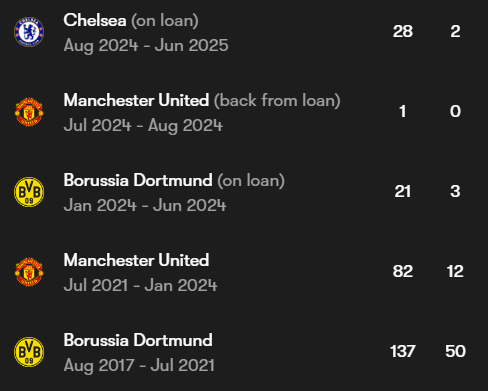Viewport: 488px width, 391px height.
Task: Click the 21 appearances in Dortmund loan row
Action: click(403, 192)
